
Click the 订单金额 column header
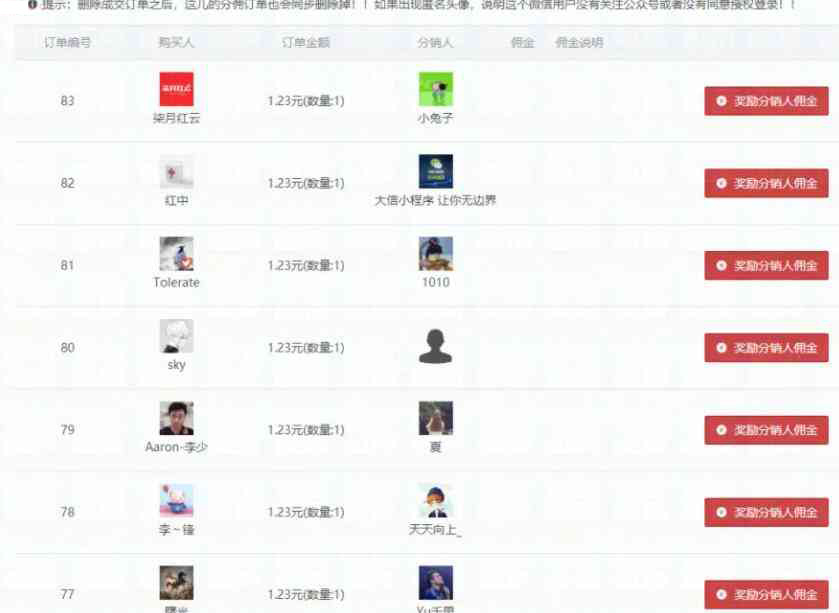point(306,42)
